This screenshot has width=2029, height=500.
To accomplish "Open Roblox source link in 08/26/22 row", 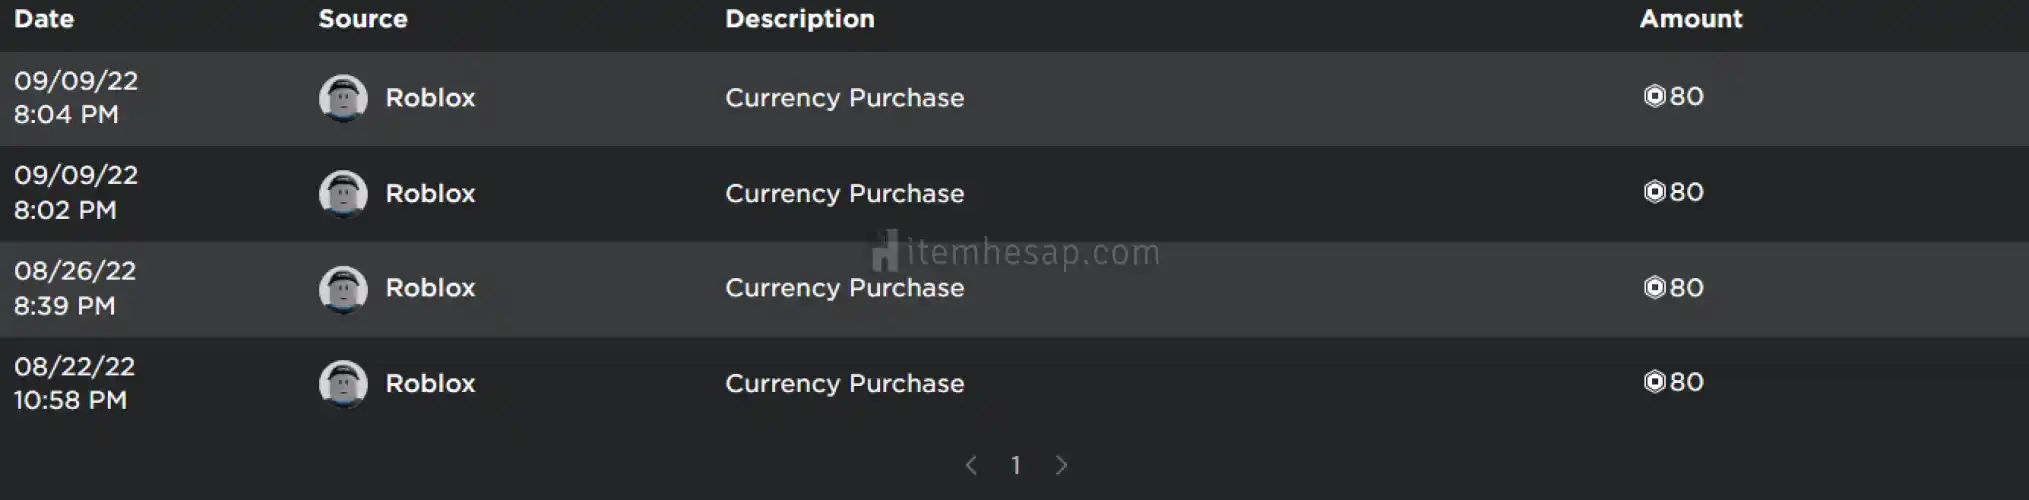I will 430,288.
